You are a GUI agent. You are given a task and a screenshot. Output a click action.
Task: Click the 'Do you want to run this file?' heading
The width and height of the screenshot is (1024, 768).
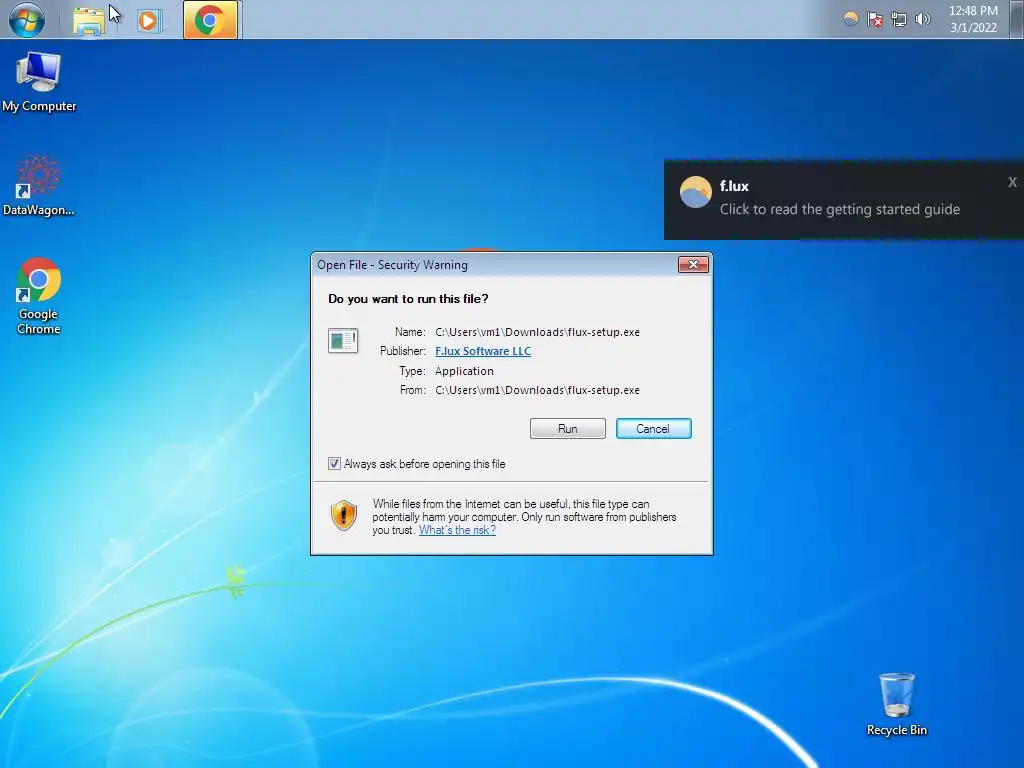pos(408,298)
